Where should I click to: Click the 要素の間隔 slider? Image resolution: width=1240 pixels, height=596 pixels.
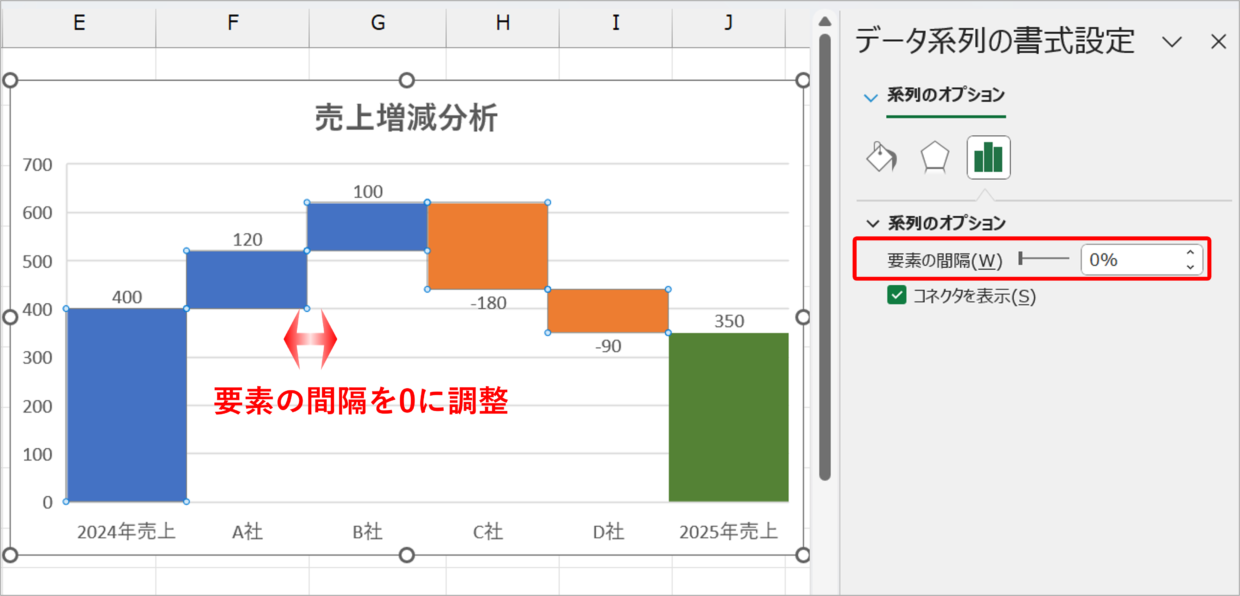point(1043,259)
